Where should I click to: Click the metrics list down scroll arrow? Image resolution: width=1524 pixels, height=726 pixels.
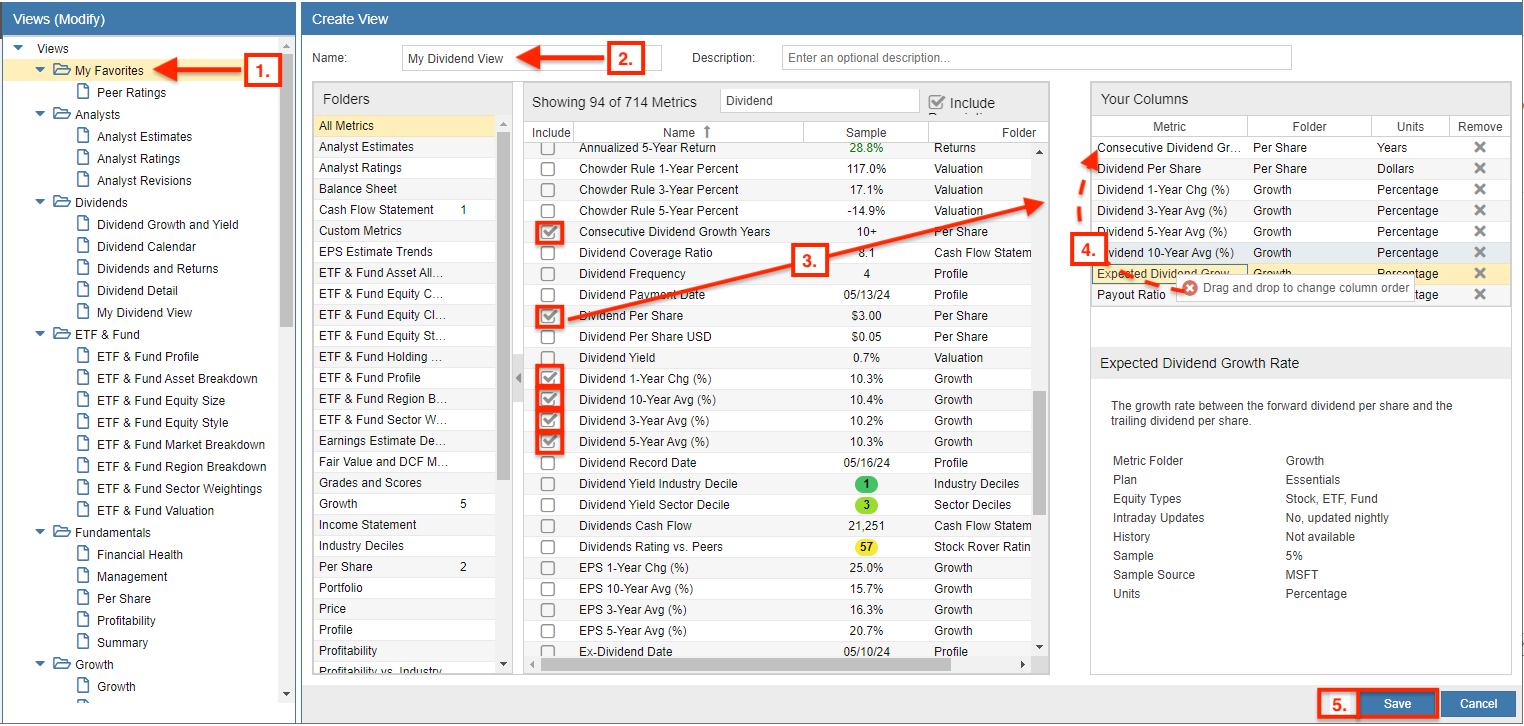coord(1040,647)
